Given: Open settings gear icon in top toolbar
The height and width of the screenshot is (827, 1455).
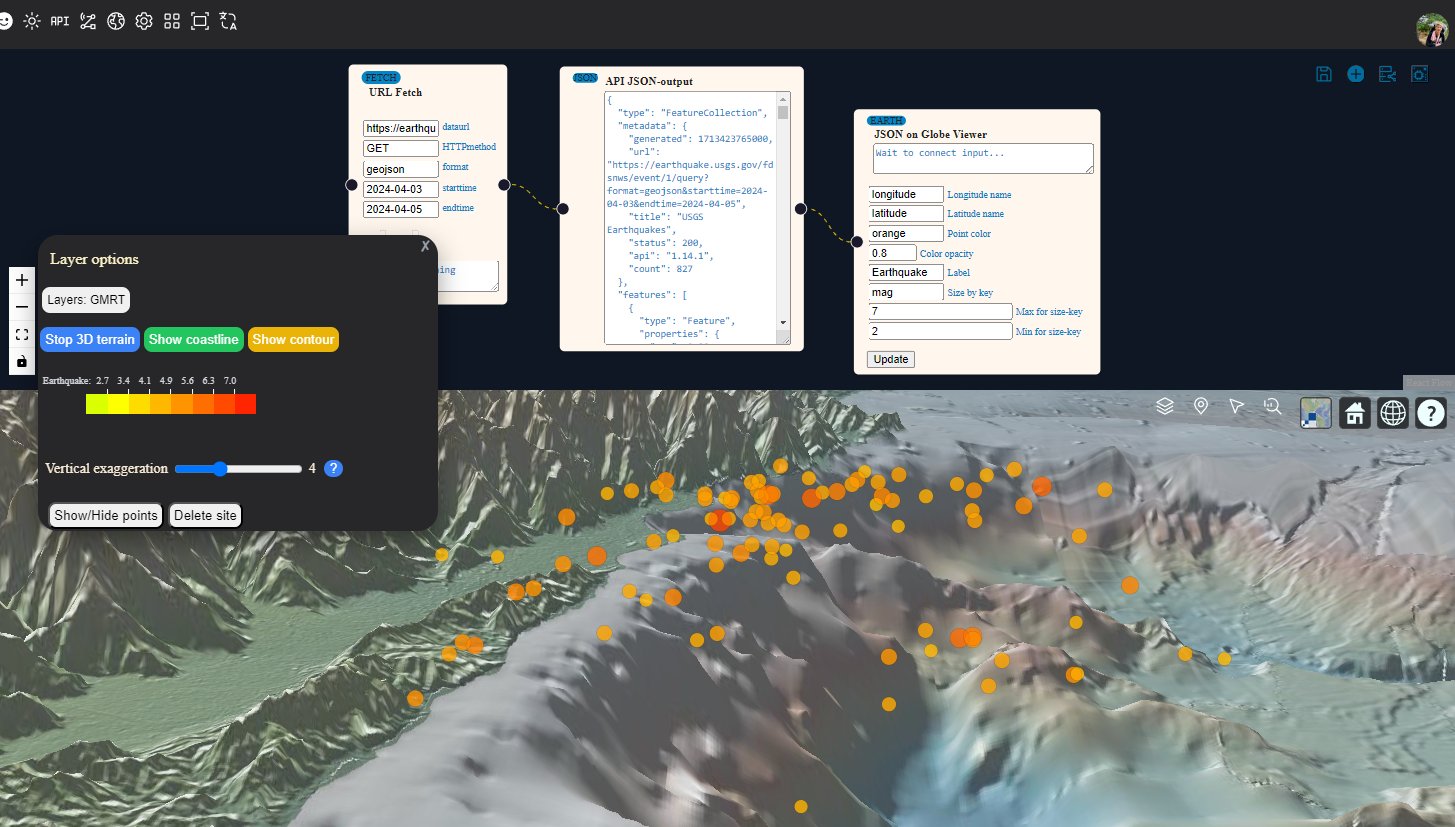Looking at the screenshot, I should tap(144, 20).
